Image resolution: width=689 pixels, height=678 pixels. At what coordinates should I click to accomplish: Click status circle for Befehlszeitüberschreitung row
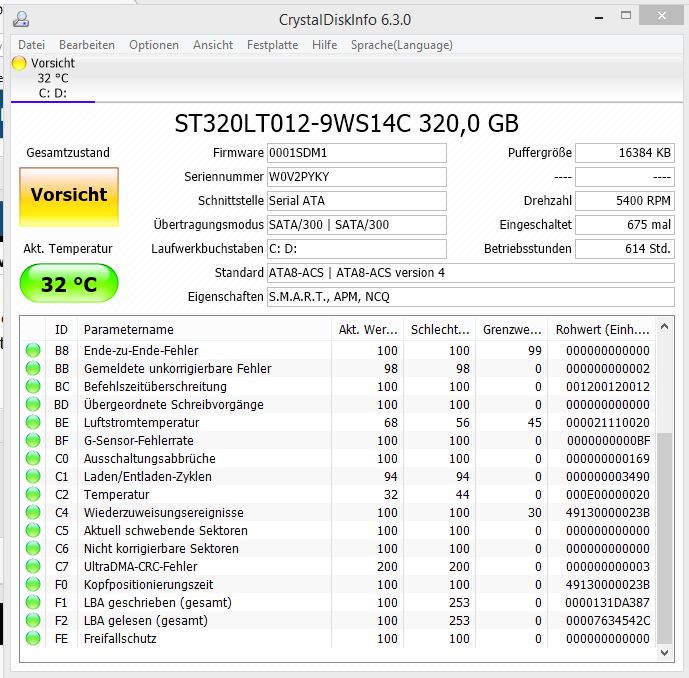pyautogui.click(x=33, y=386)
